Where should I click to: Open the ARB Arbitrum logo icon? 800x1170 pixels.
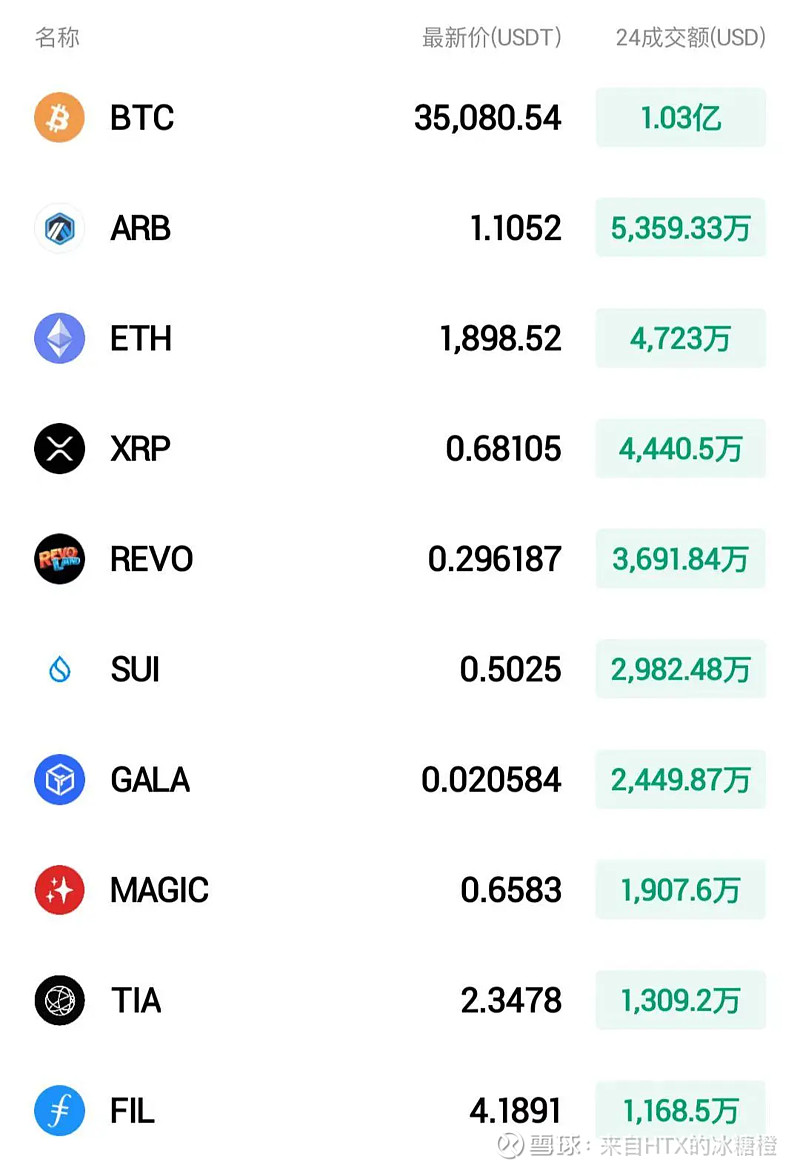pos(60,228)
